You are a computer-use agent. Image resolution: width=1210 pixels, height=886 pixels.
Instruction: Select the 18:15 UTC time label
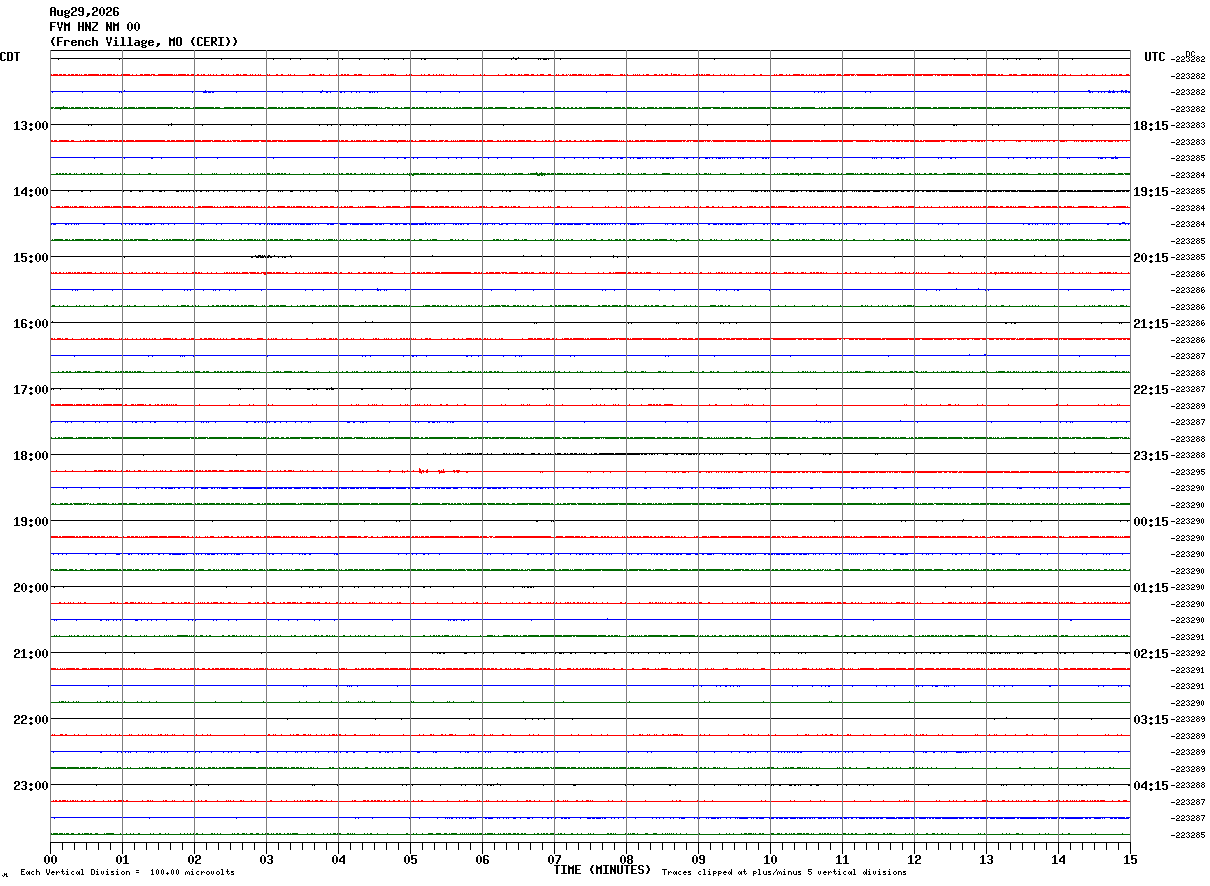point(1150,125)
